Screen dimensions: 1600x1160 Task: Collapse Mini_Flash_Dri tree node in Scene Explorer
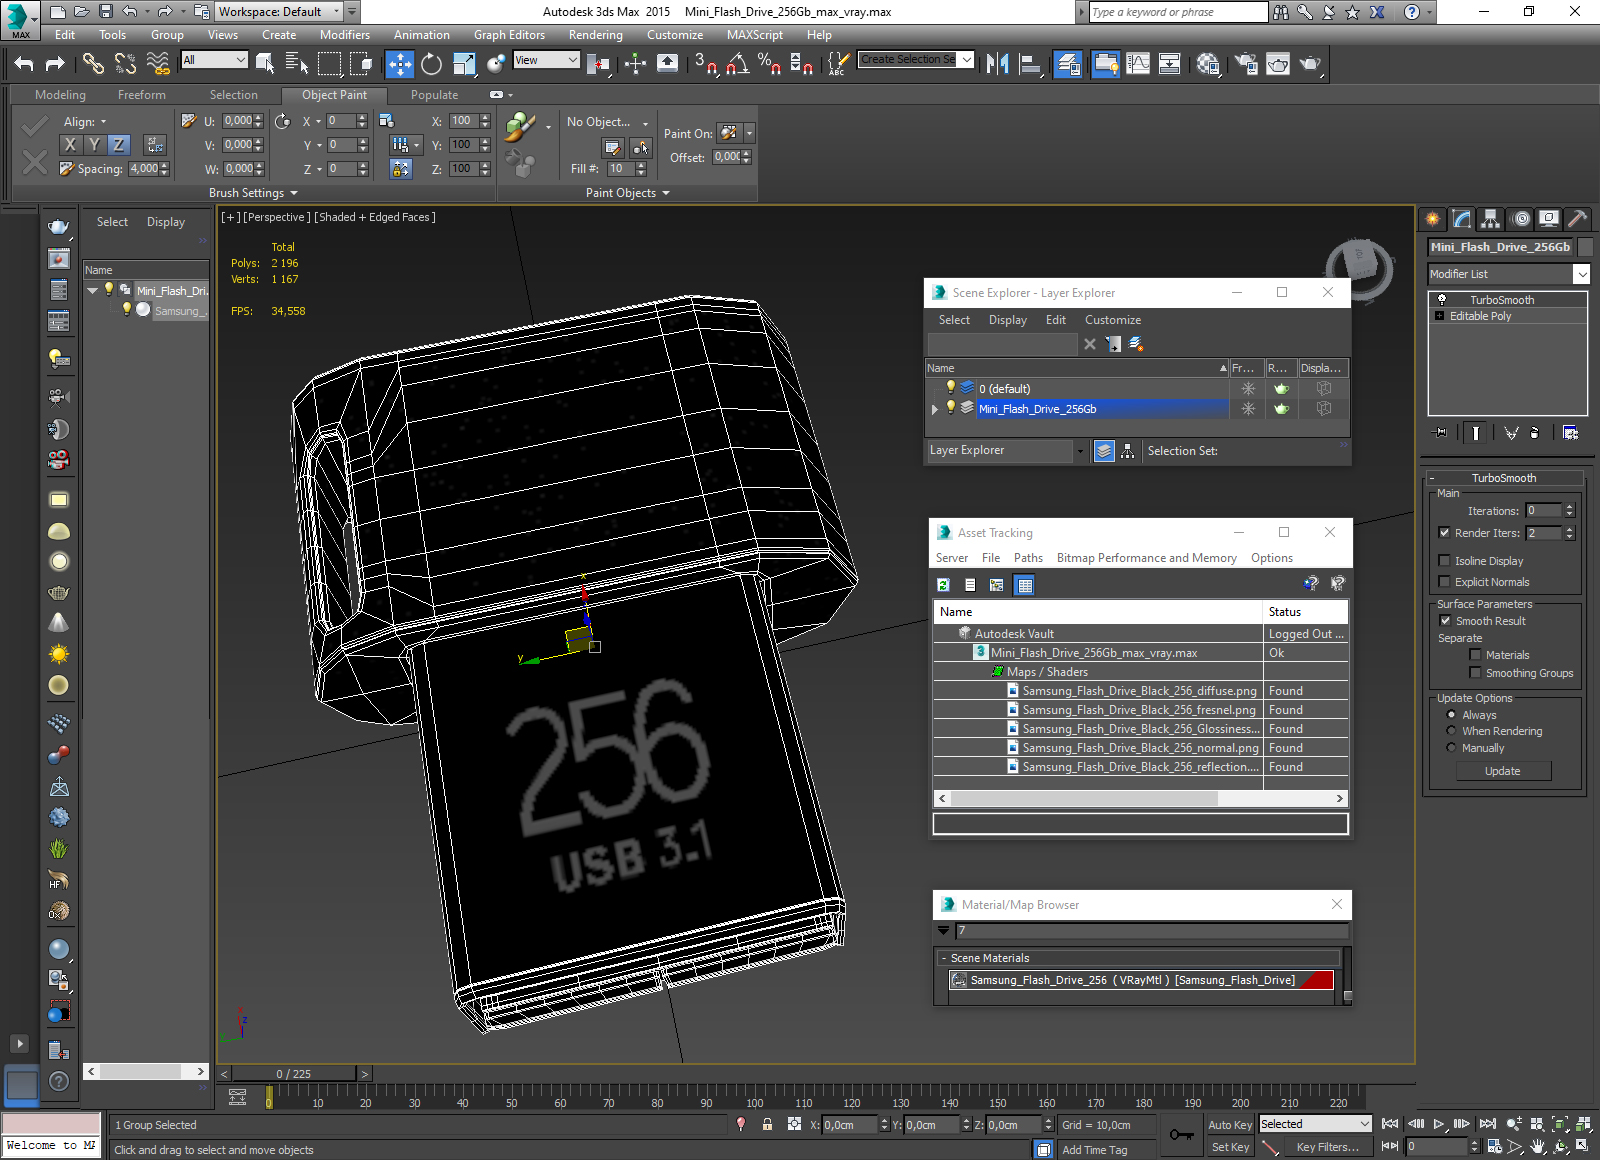93,290
